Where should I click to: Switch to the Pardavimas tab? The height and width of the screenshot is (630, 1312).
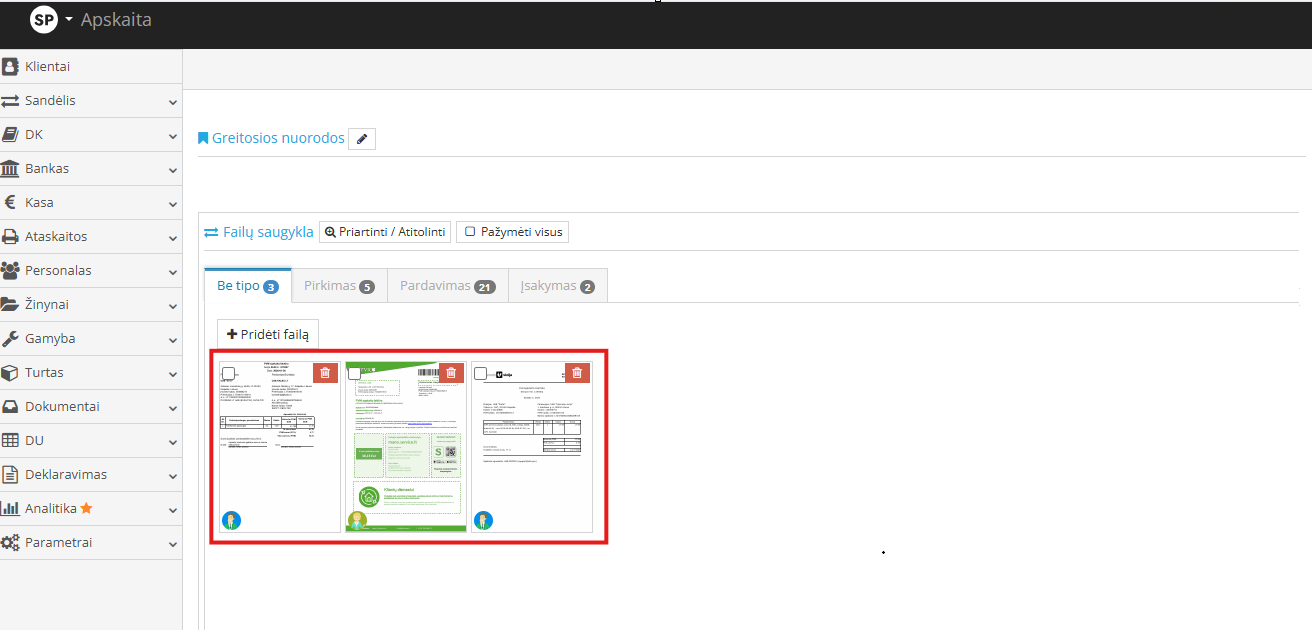pyautogui.click(x=448, y=286)
